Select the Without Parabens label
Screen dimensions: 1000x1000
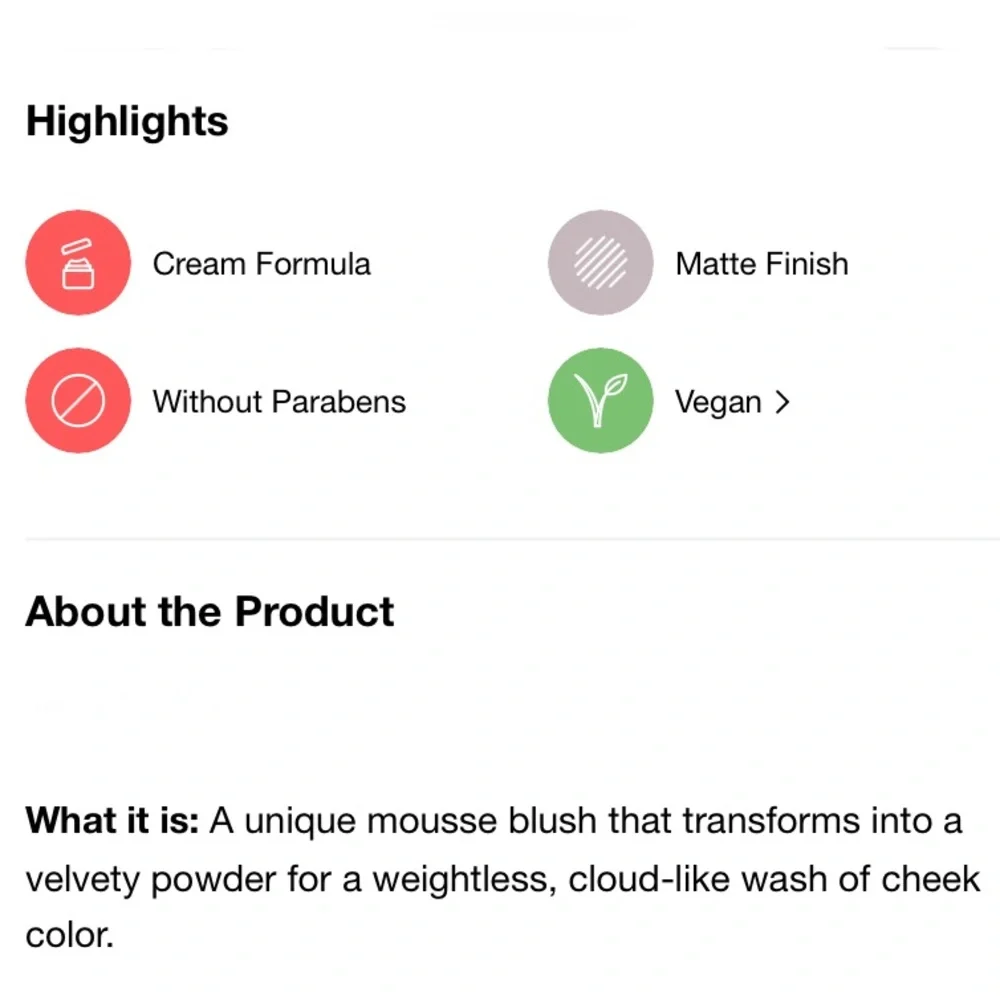click(x=279, y=402)
